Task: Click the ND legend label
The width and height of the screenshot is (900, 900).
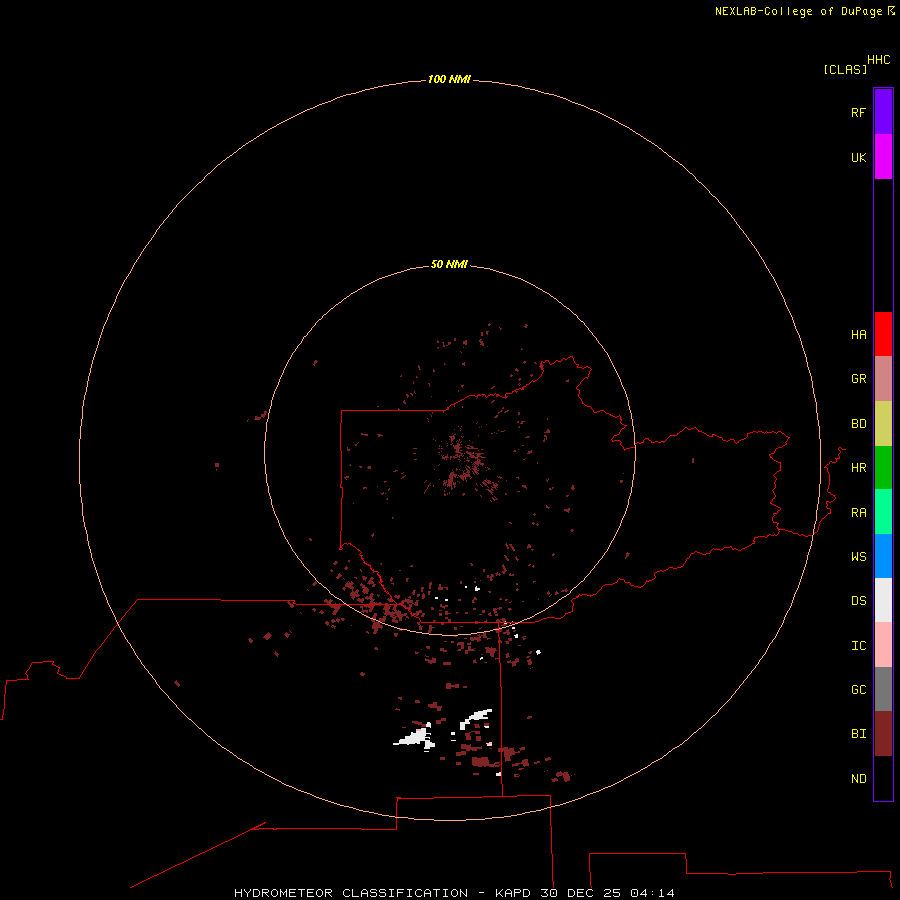Action: coord(858,779)
